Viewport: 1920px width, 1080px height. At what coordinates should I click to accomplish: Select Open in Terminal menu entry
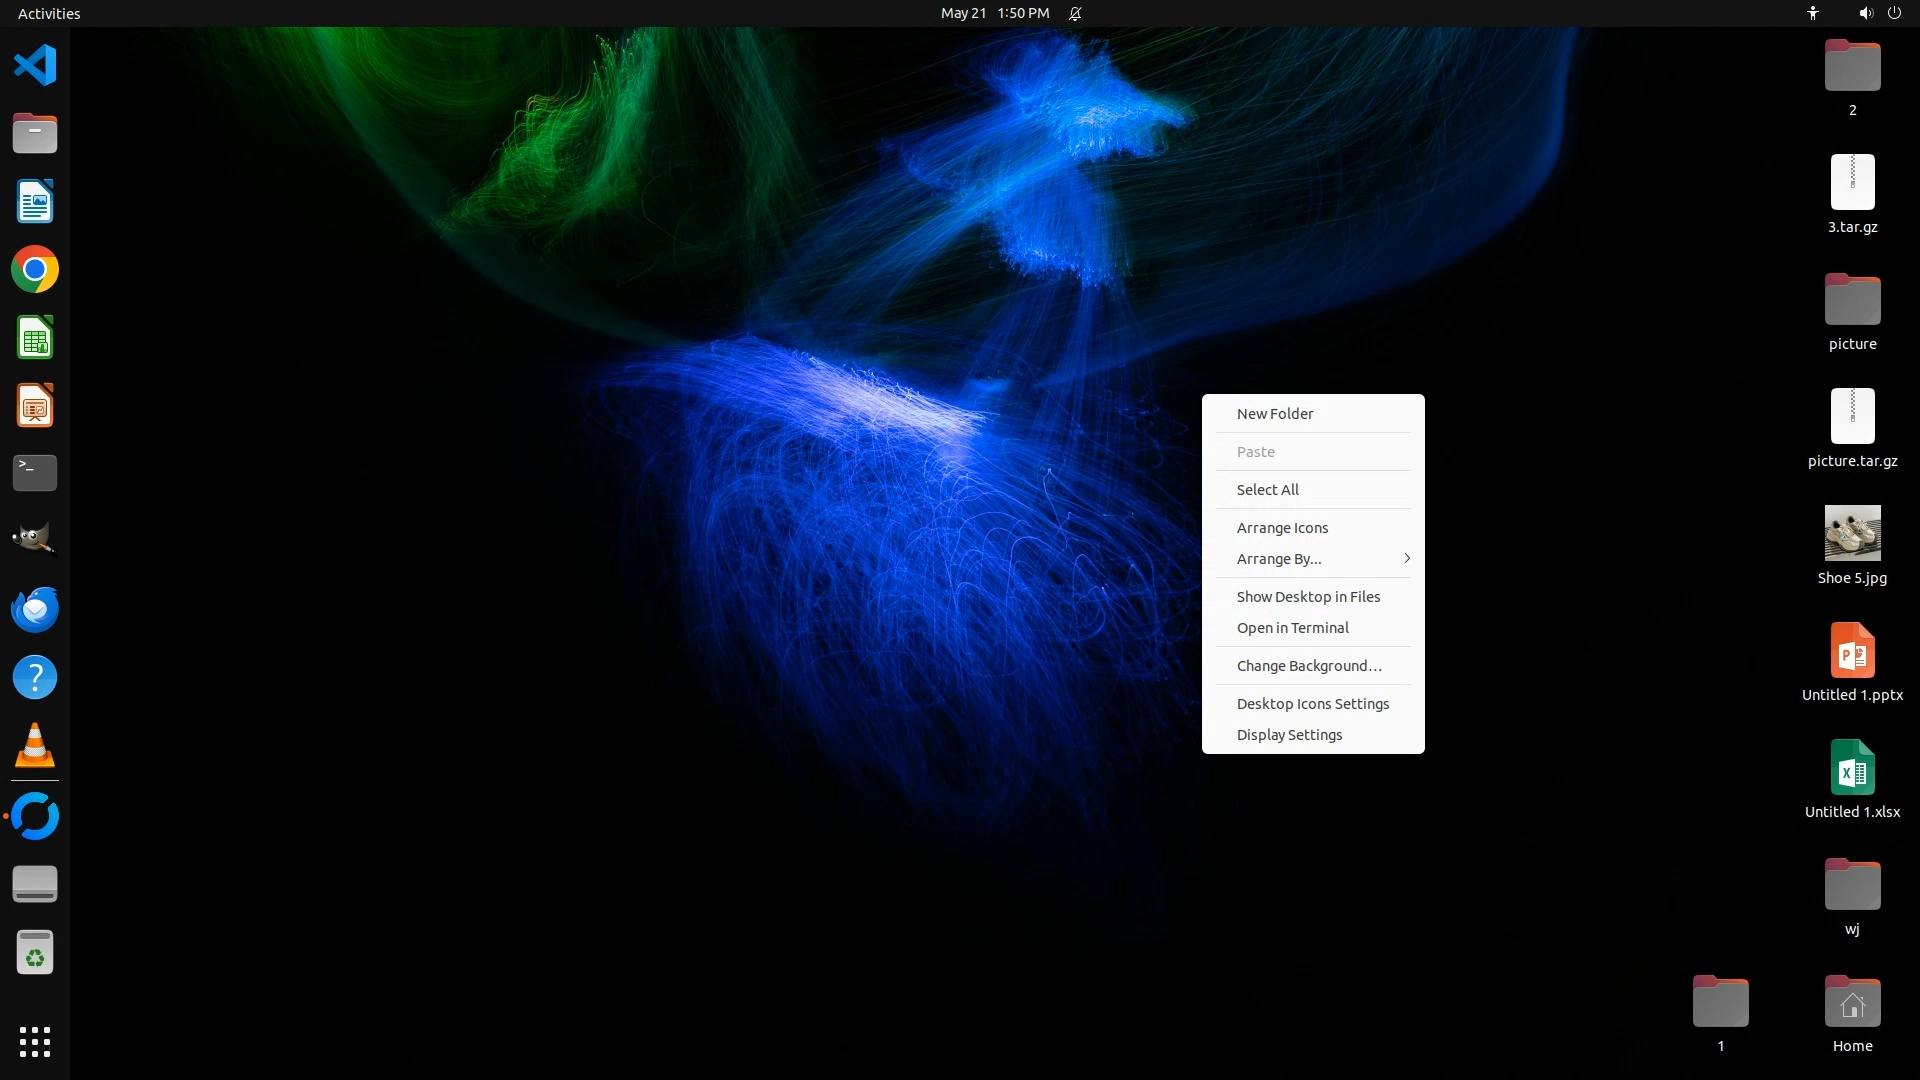click(x=1292, y=628)
